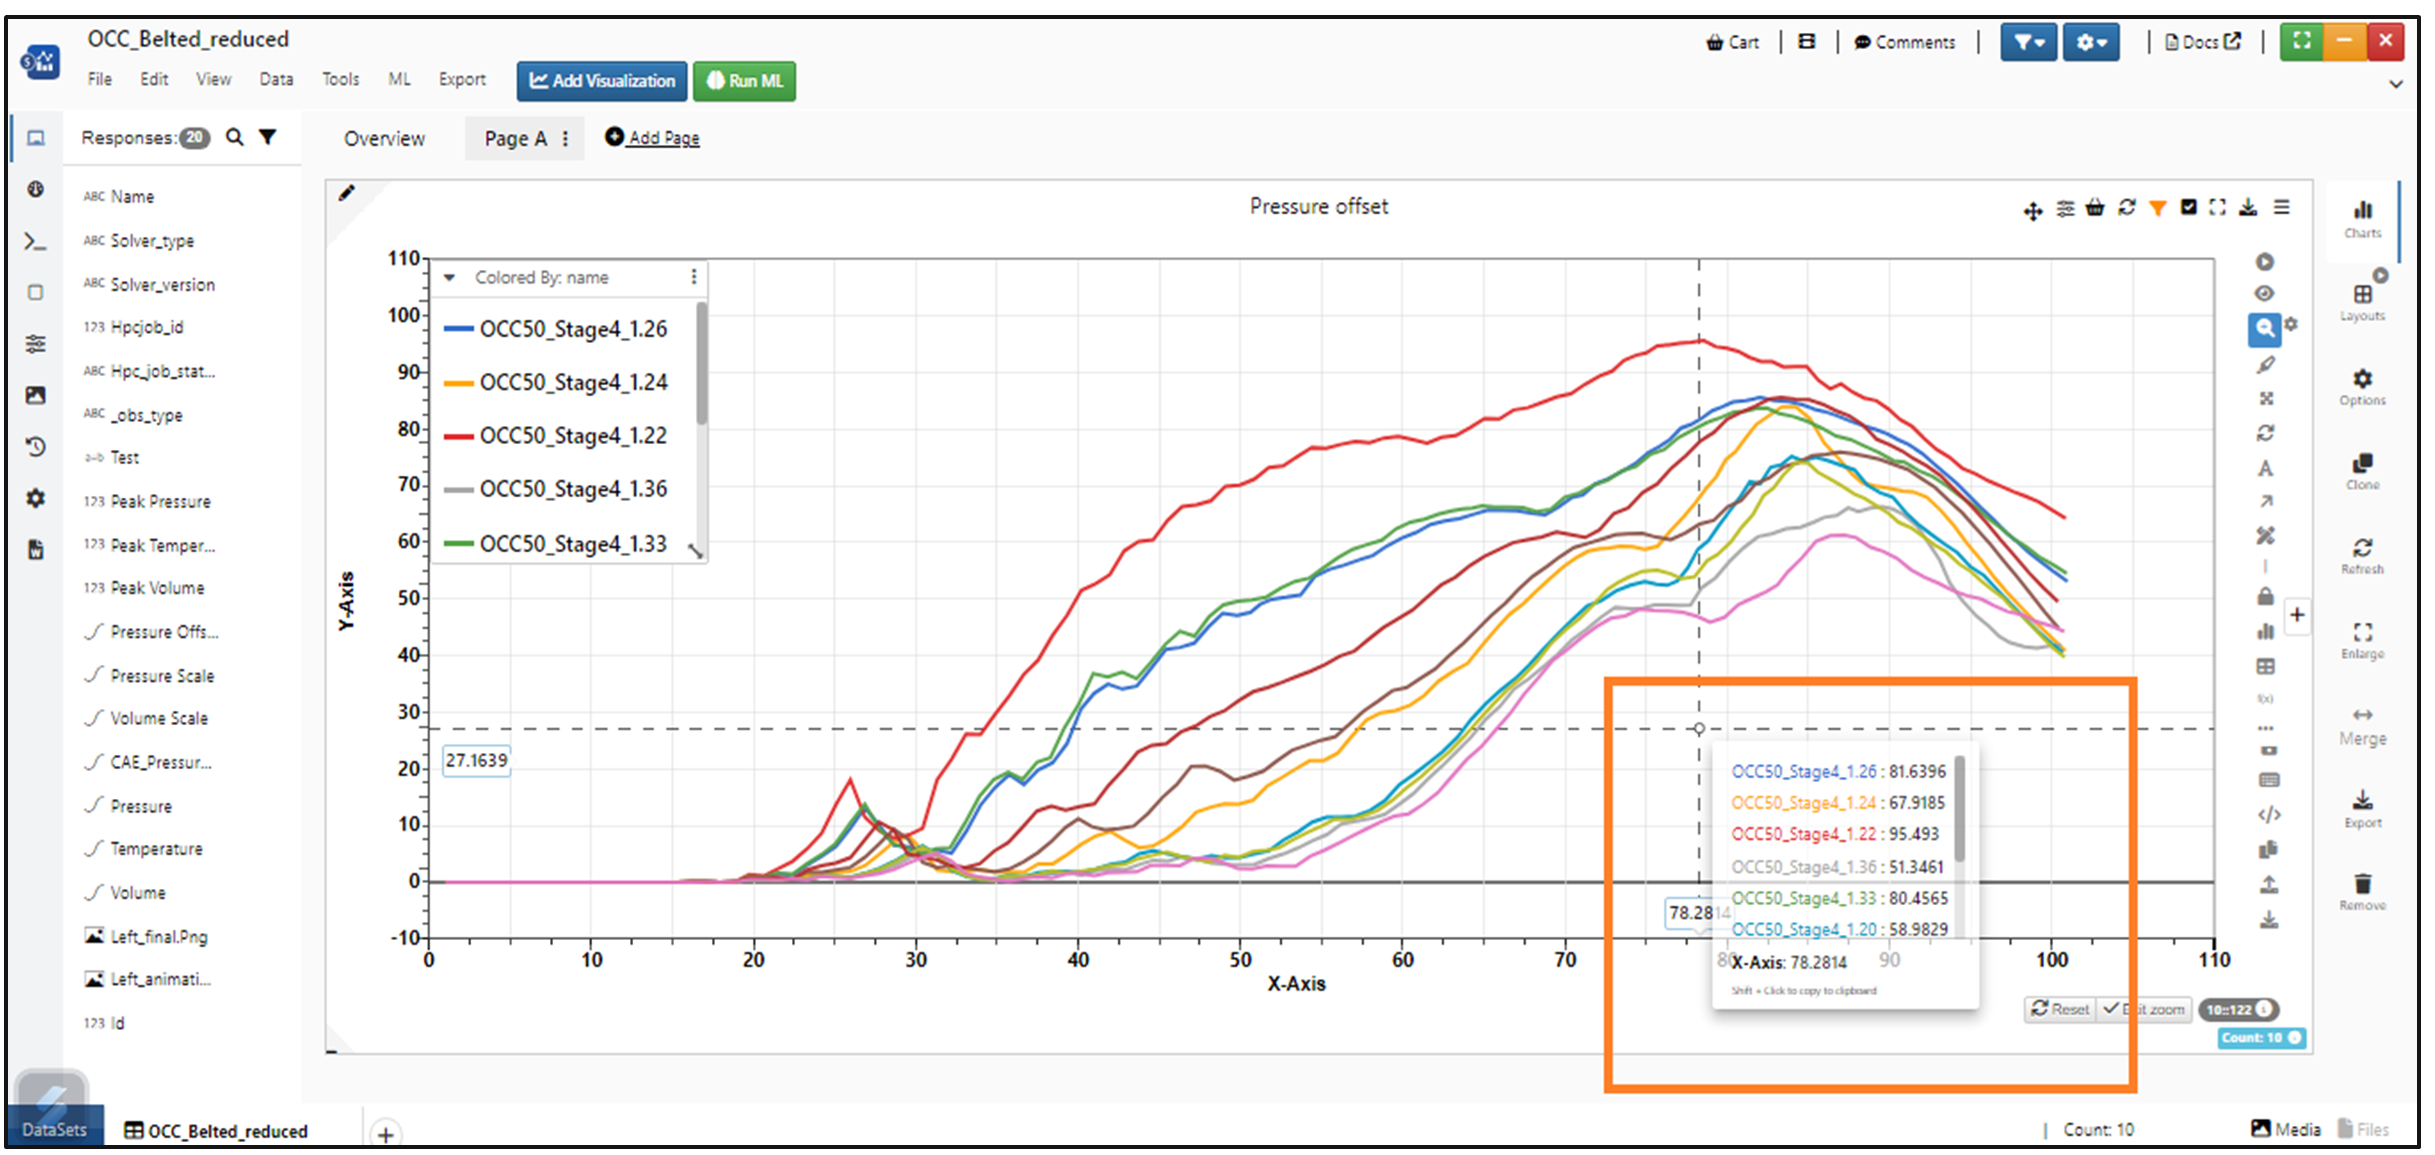Click the pencil edit chart icon
2435x1155 pixels.
[346, 193]
